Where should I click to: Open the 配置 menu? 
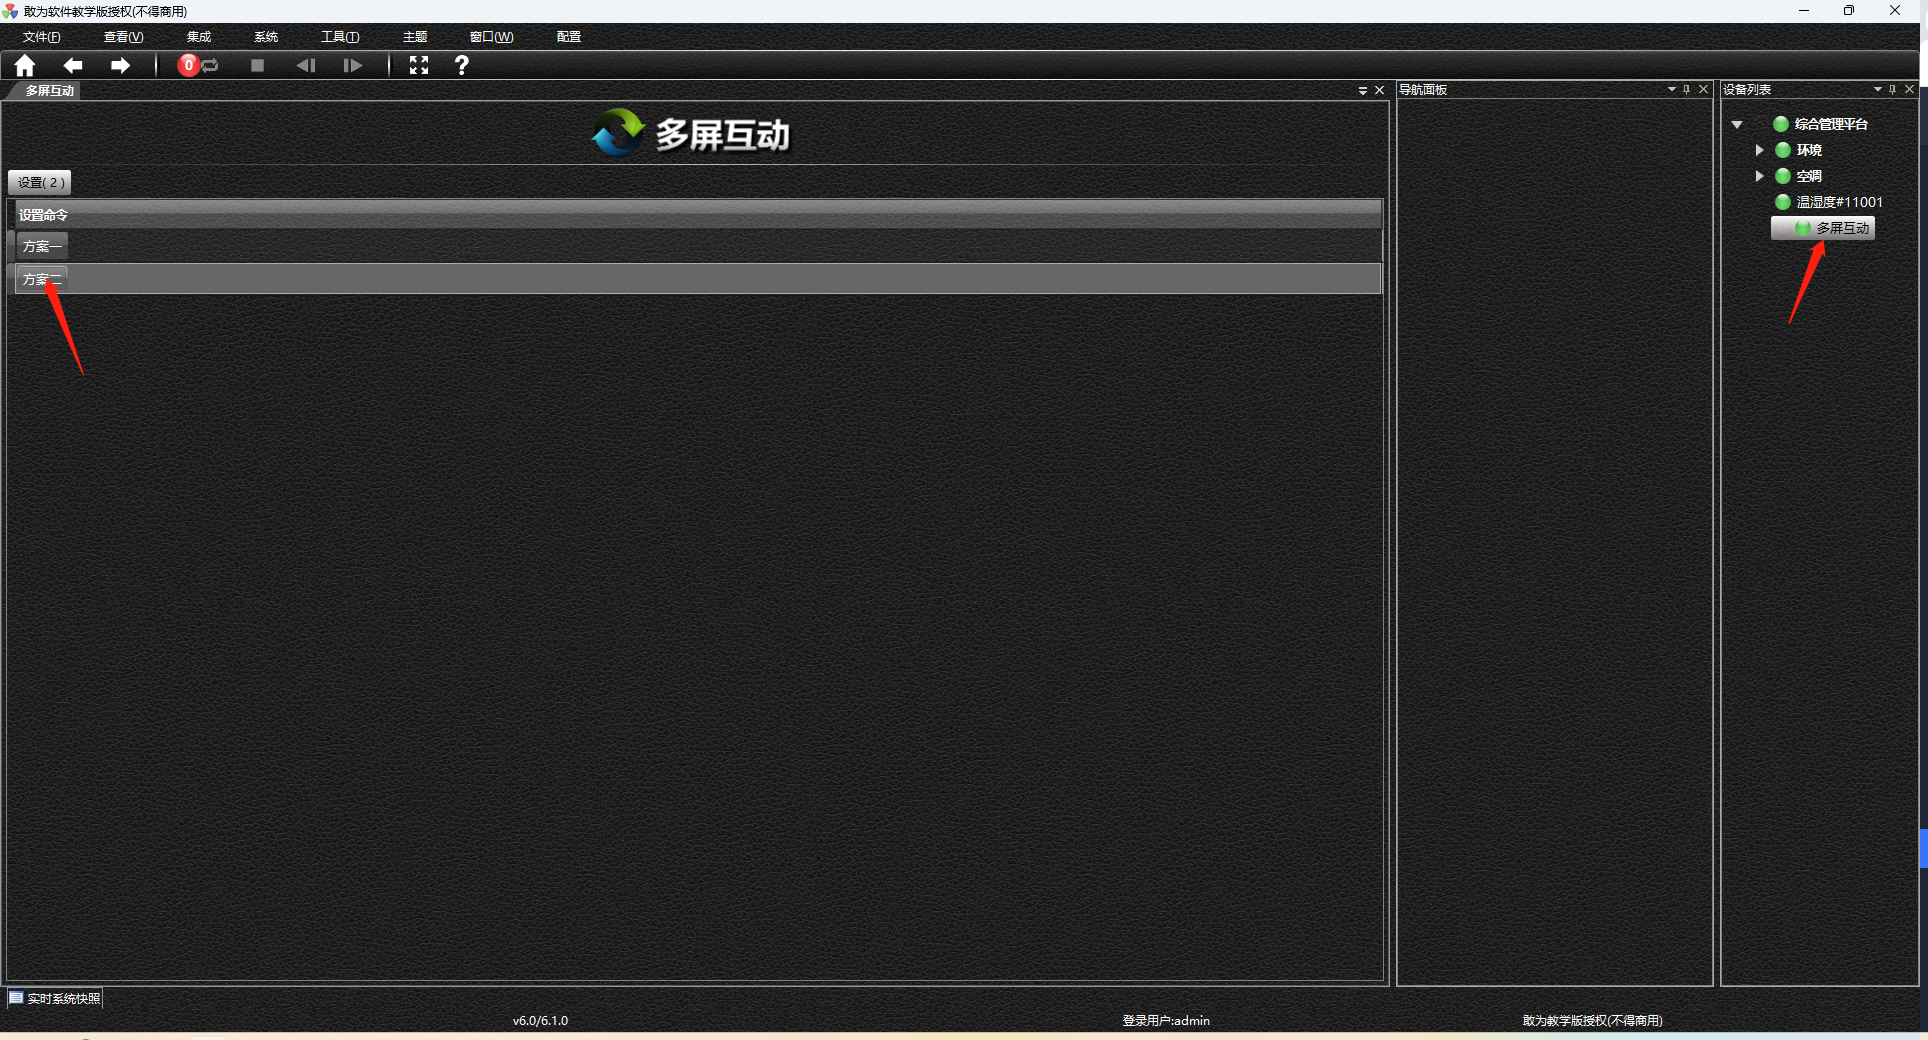click(569, 37)
